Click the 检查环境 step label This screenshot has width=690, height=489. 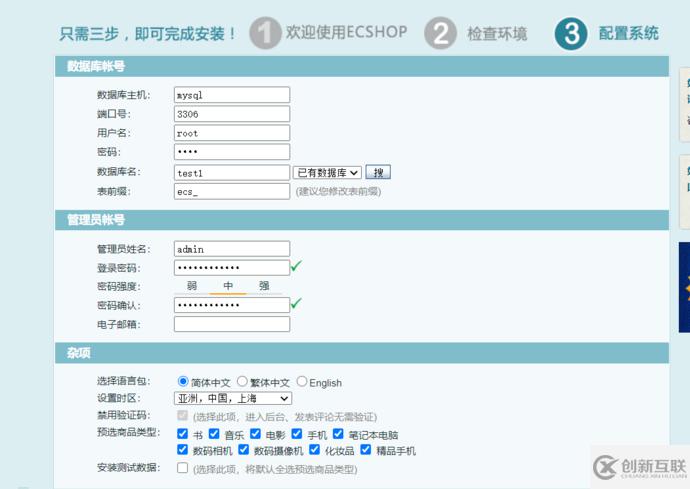coord(497,33)
